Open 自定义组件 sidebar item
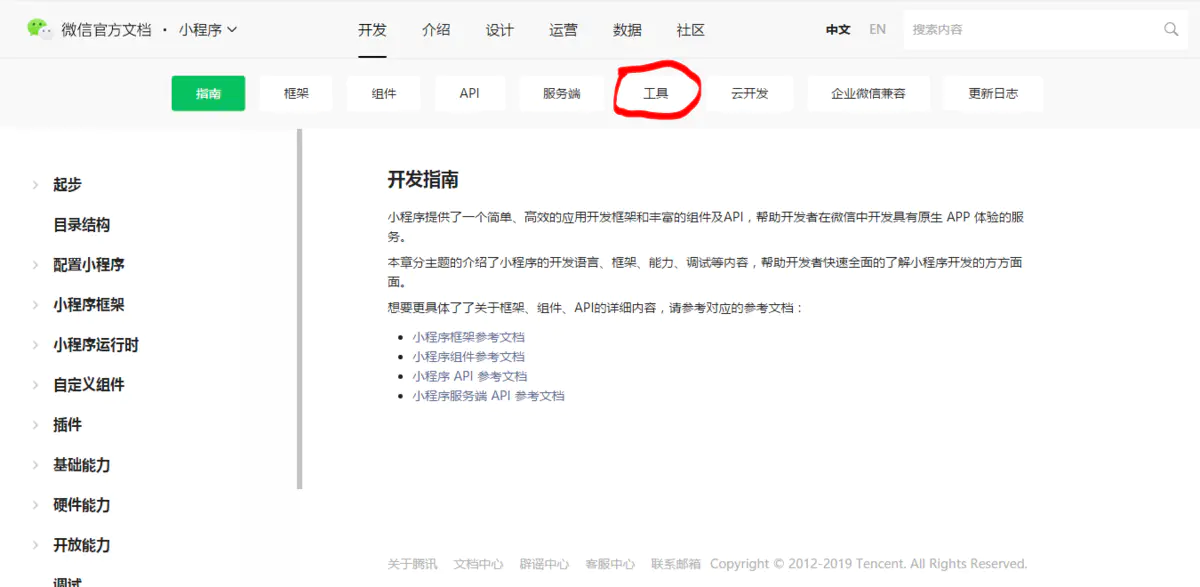This screenshot has width=1200, height=587. 89,385
